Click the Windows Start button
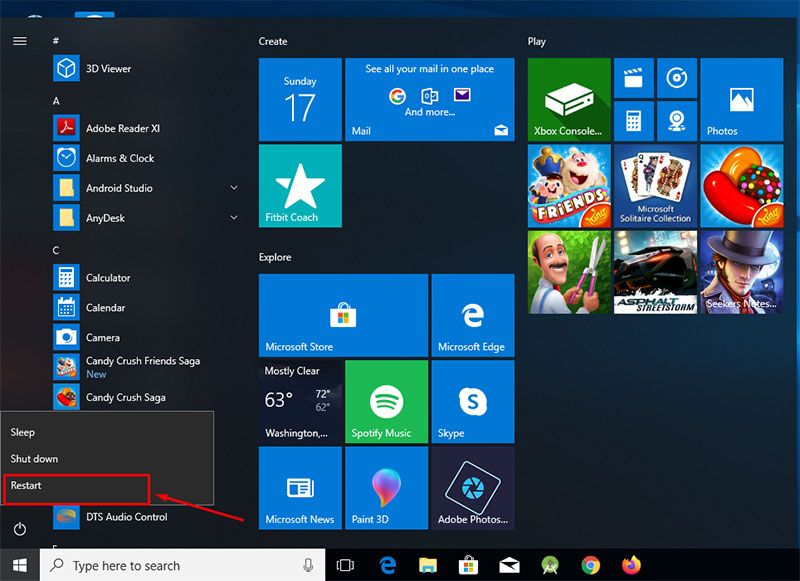This screenshot has height=581, width=800. [x=20, y=565]
